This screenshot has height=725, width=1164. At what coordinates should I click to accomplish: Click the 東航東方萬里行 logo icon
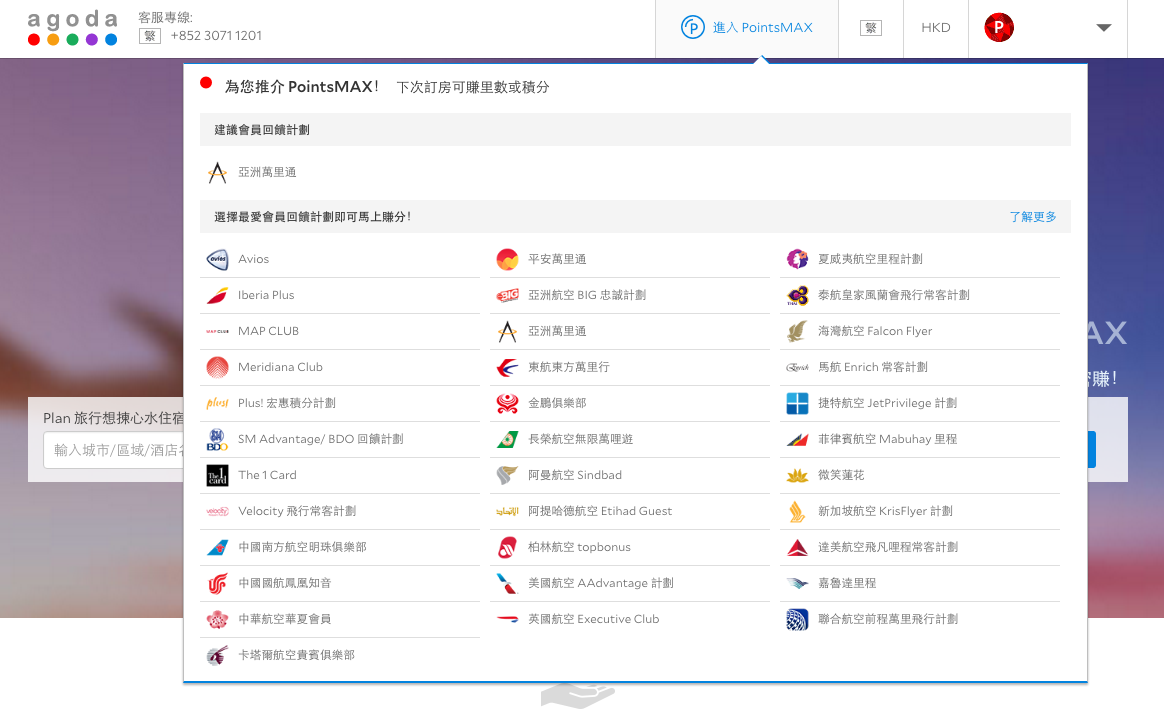click(x=508, y=367)
